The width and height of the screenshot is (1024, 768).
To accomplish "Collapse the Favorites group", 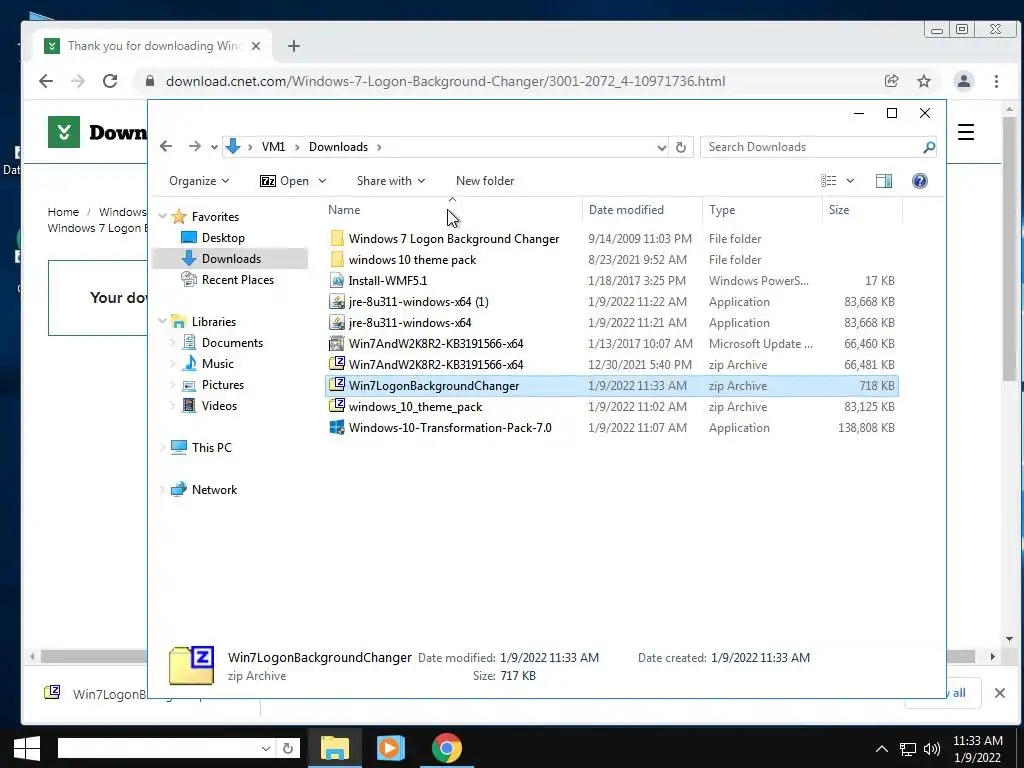I will tap(163, 216).
